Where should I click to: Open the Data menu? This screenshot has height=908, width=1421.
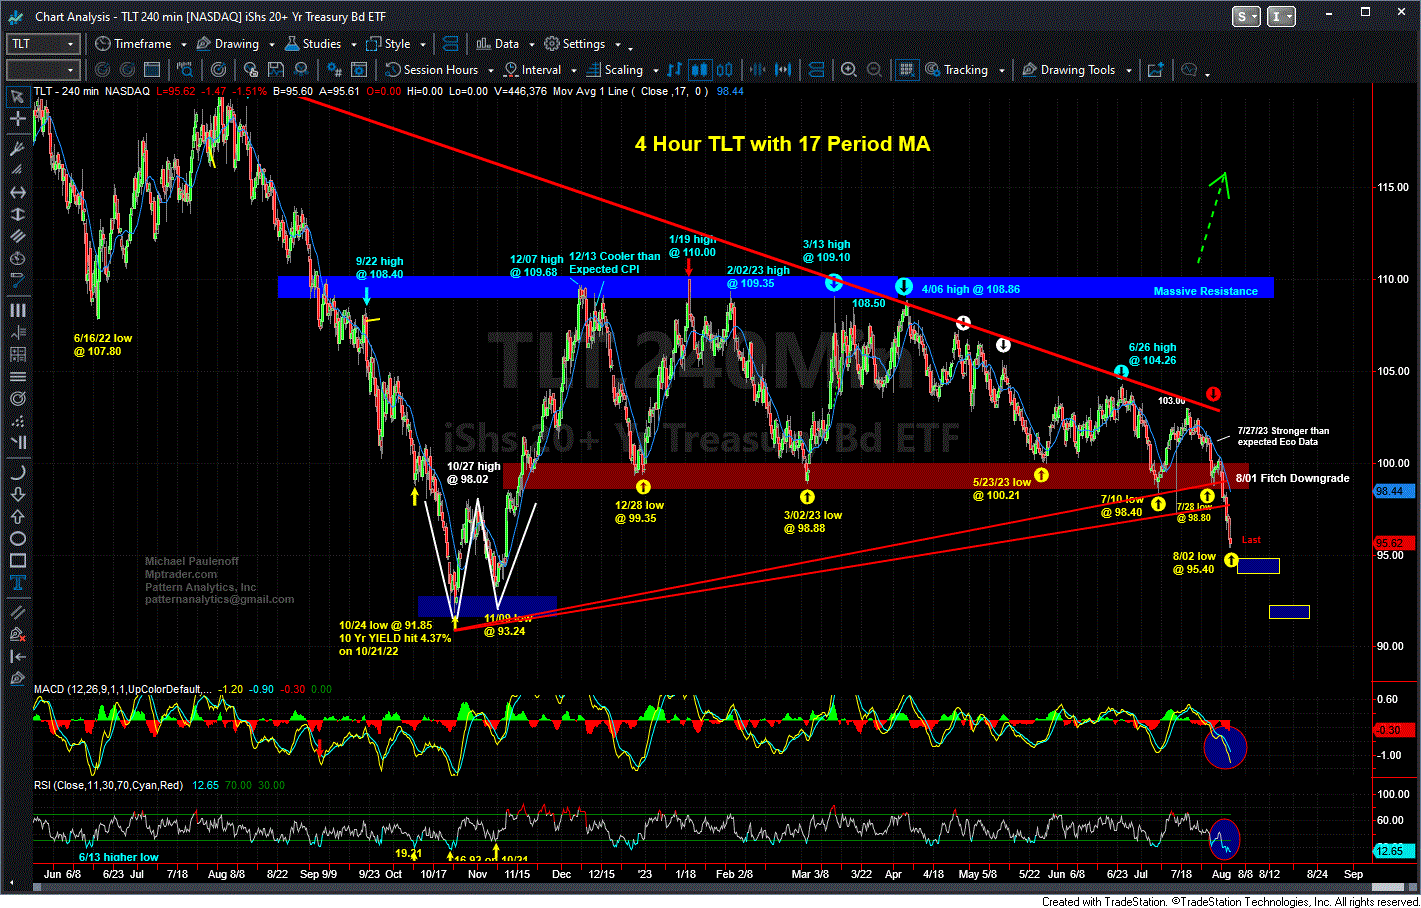(x=497, y=44)
